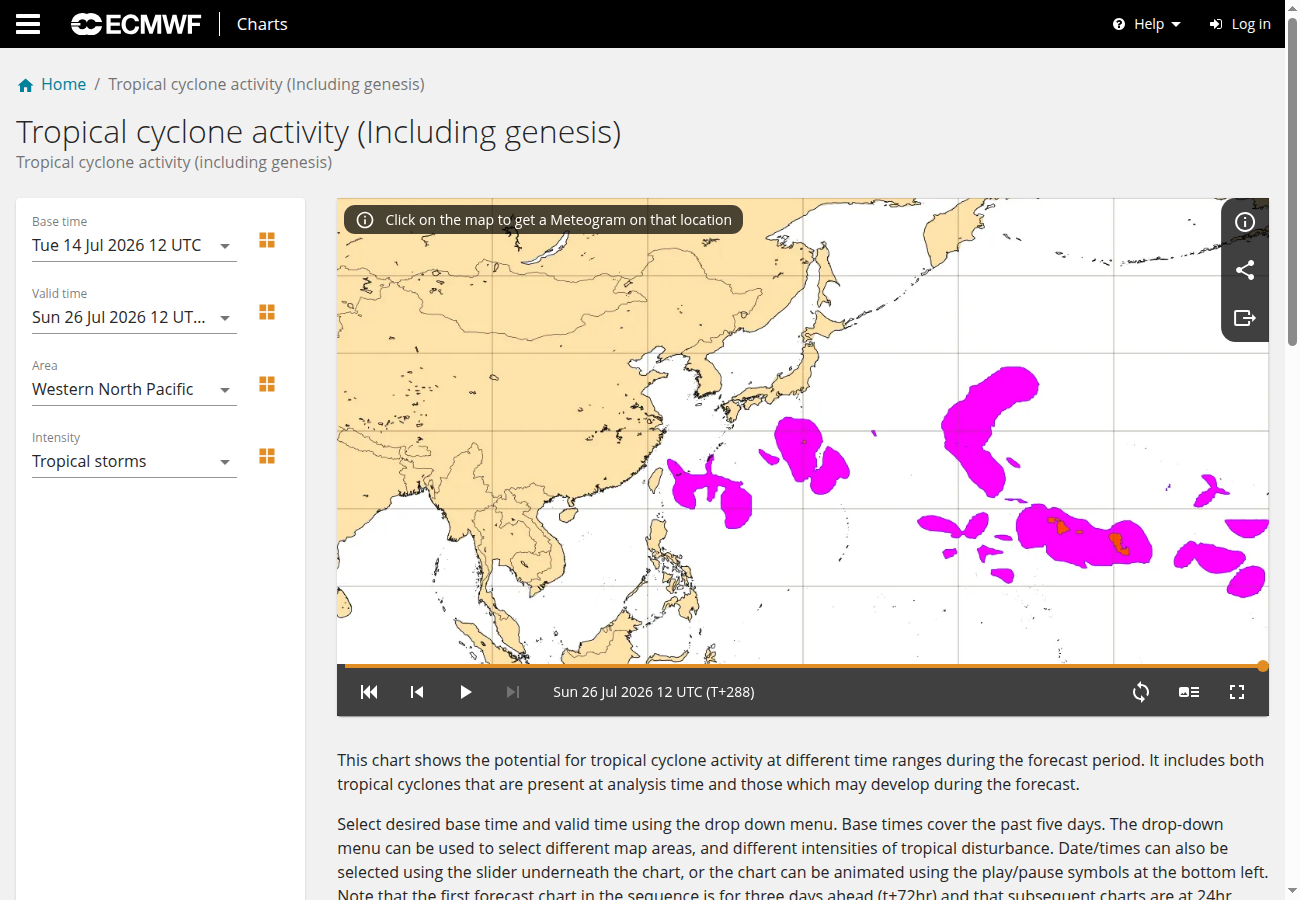The height and width of the screenshot is (900, 1300).
Task: Open the Base time grid selector
Action: point(267,241)
